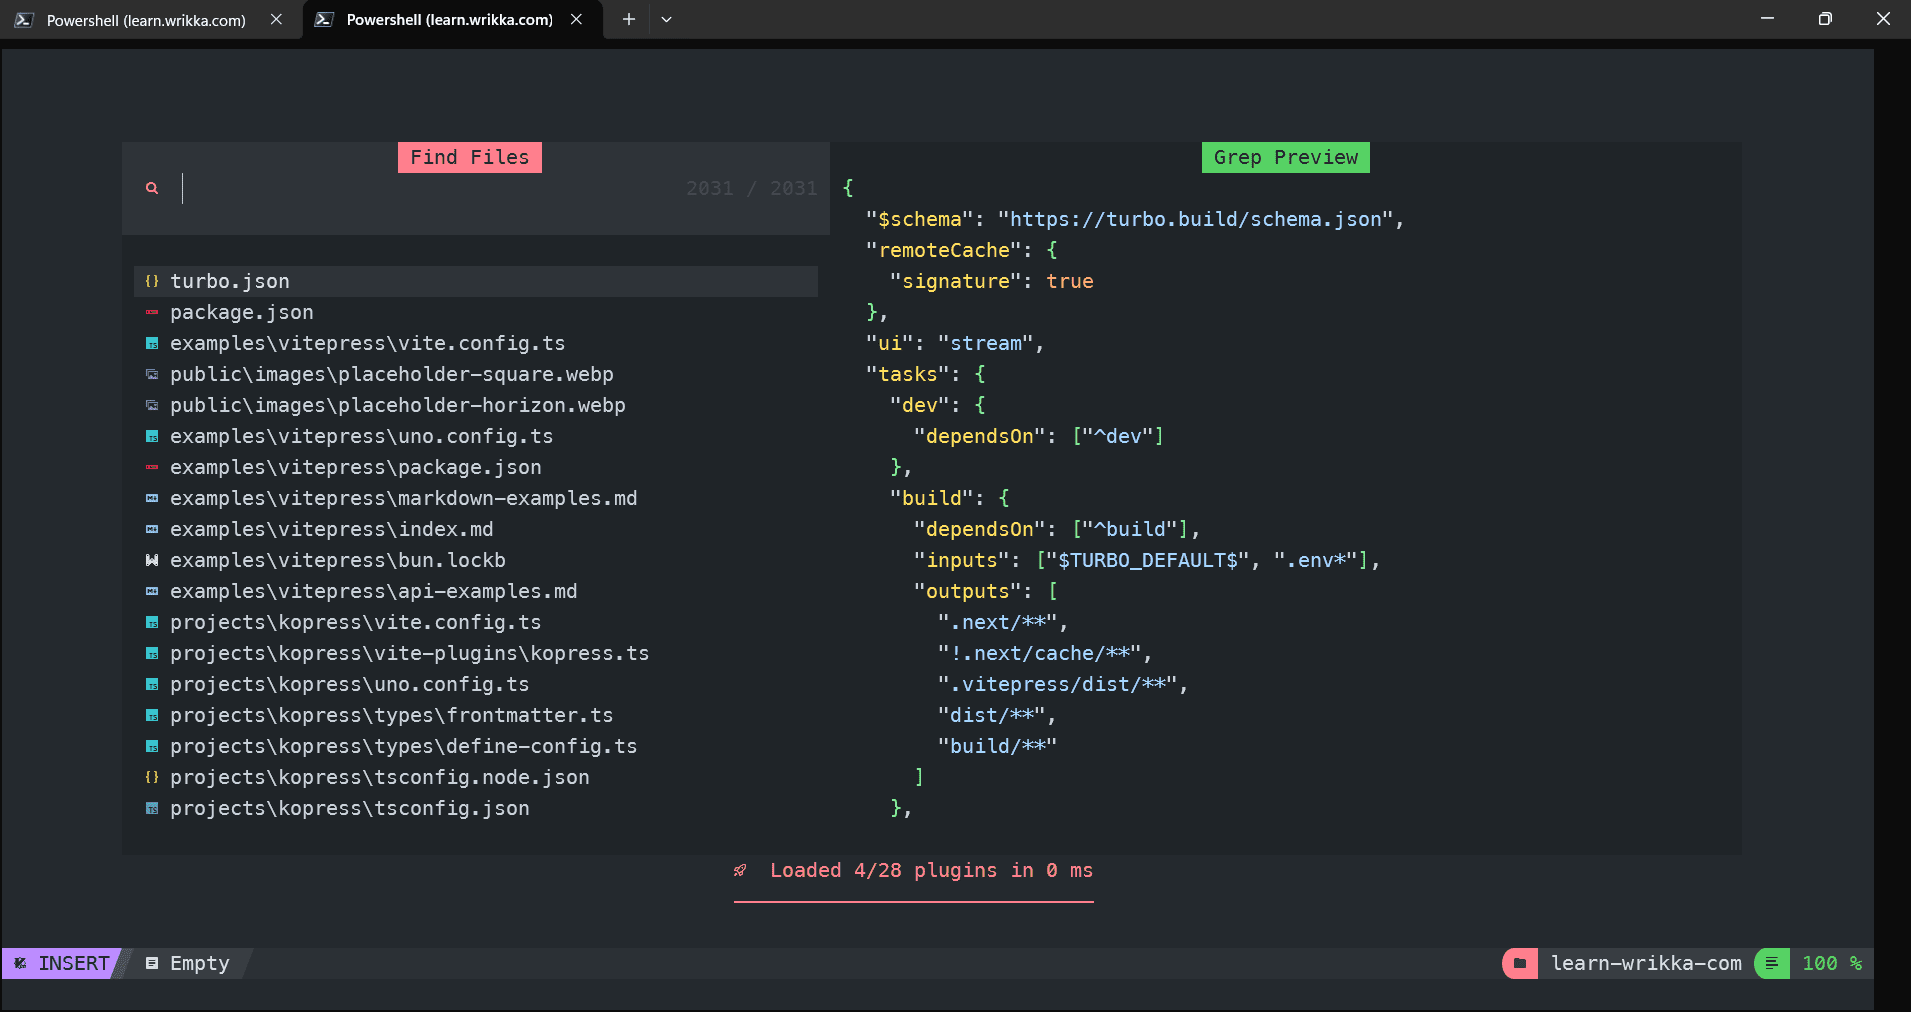The width and height of the screenshot is (1911, 1012).
Task: Close the first Powershell tab
Action: [276, 19]
